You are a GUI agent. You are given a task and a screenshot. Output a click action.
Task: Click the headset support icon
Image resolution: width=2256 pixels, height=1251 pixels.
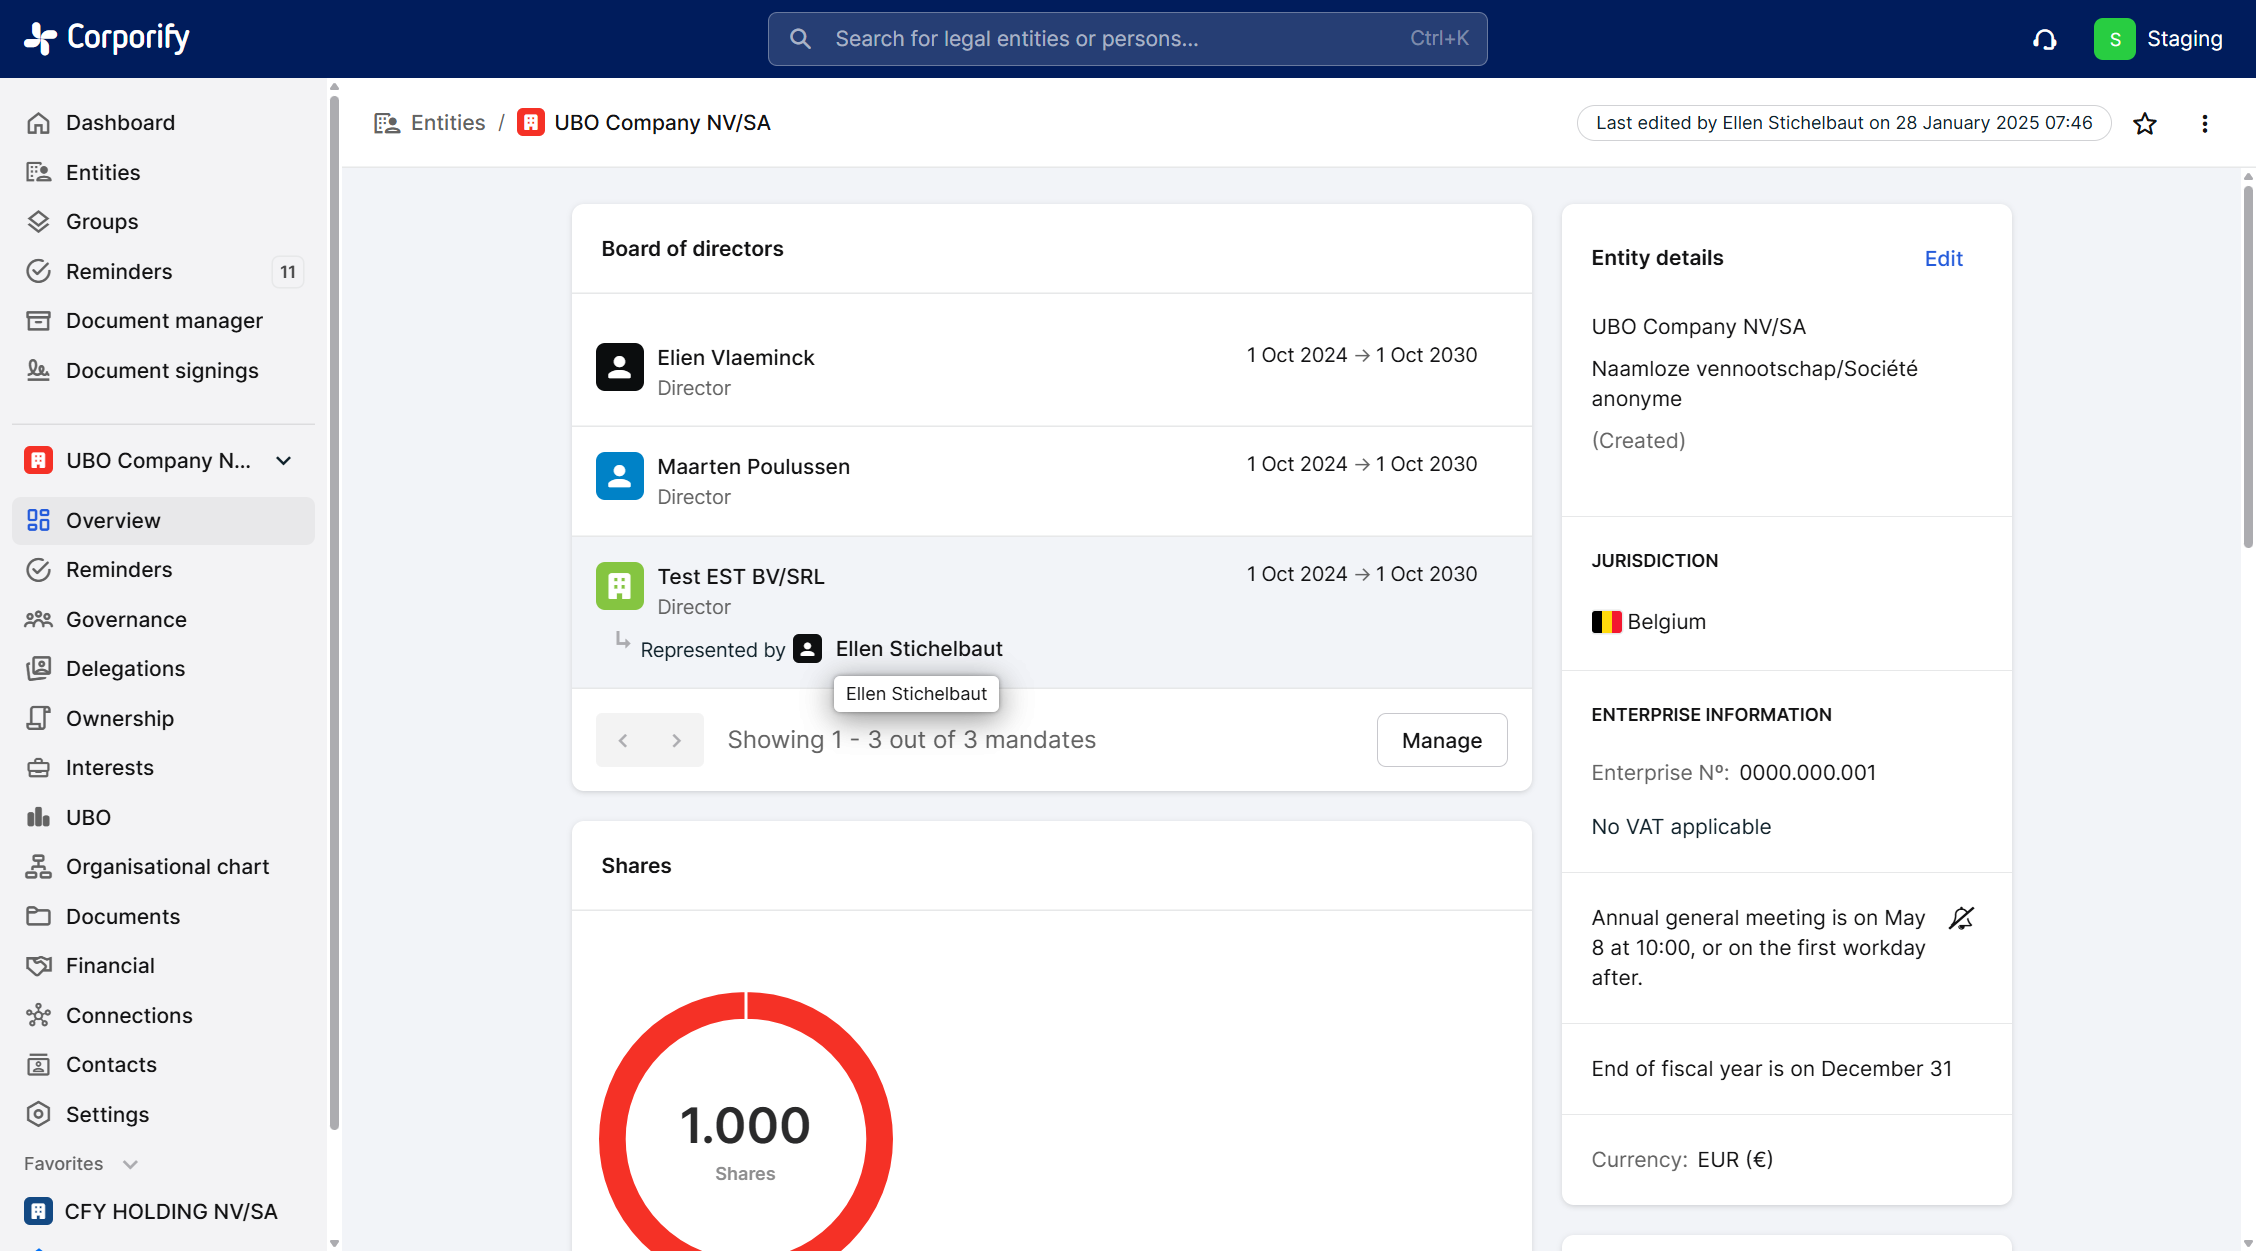[x=2044, y=40]
